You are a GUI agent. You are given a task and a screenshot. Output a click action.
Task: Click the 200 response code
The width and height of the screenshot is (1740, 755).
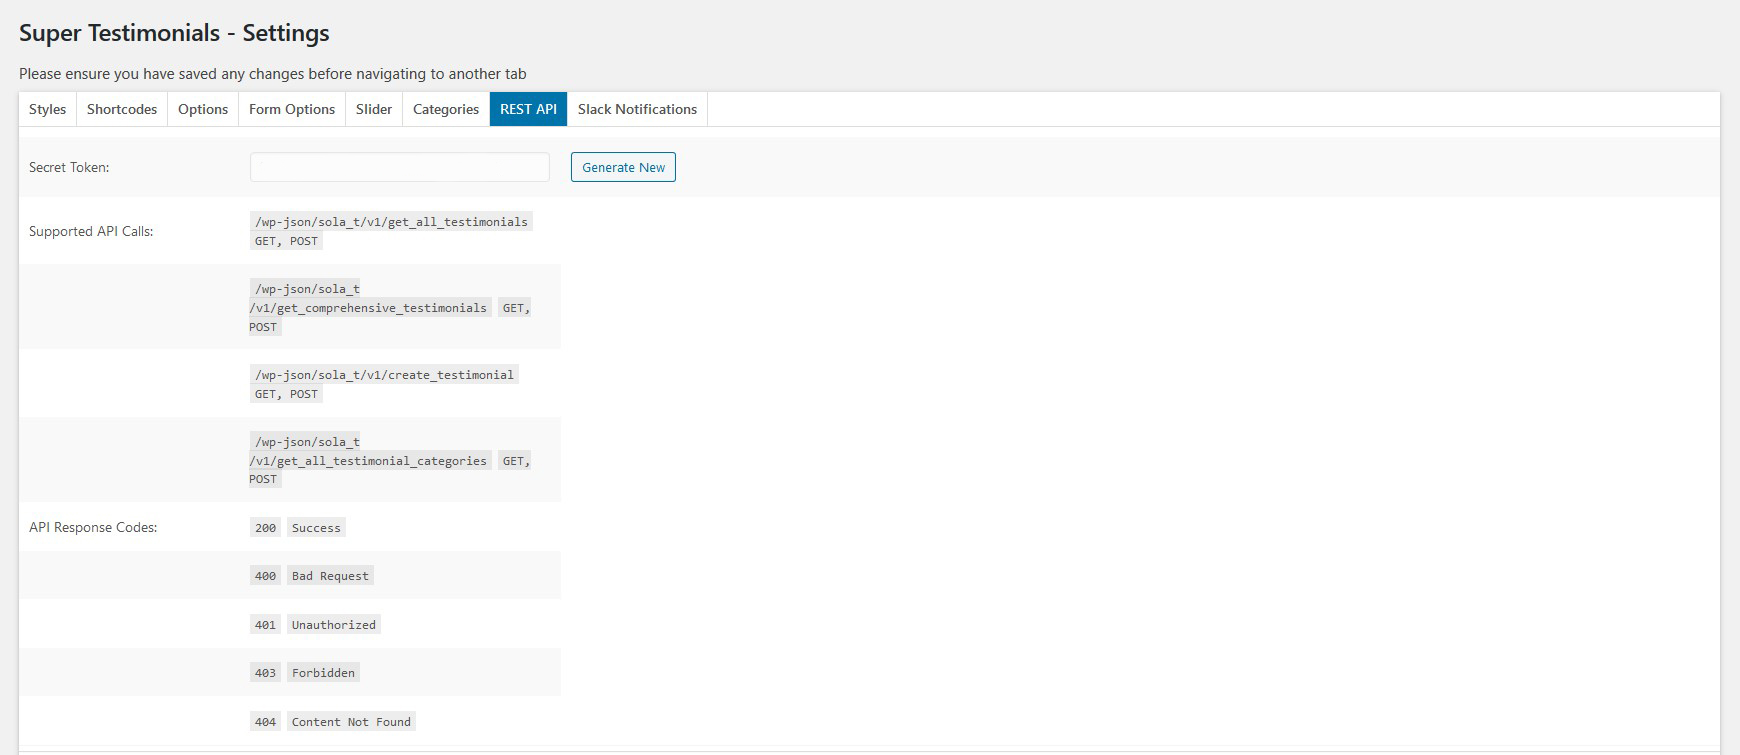coord(265,528)
